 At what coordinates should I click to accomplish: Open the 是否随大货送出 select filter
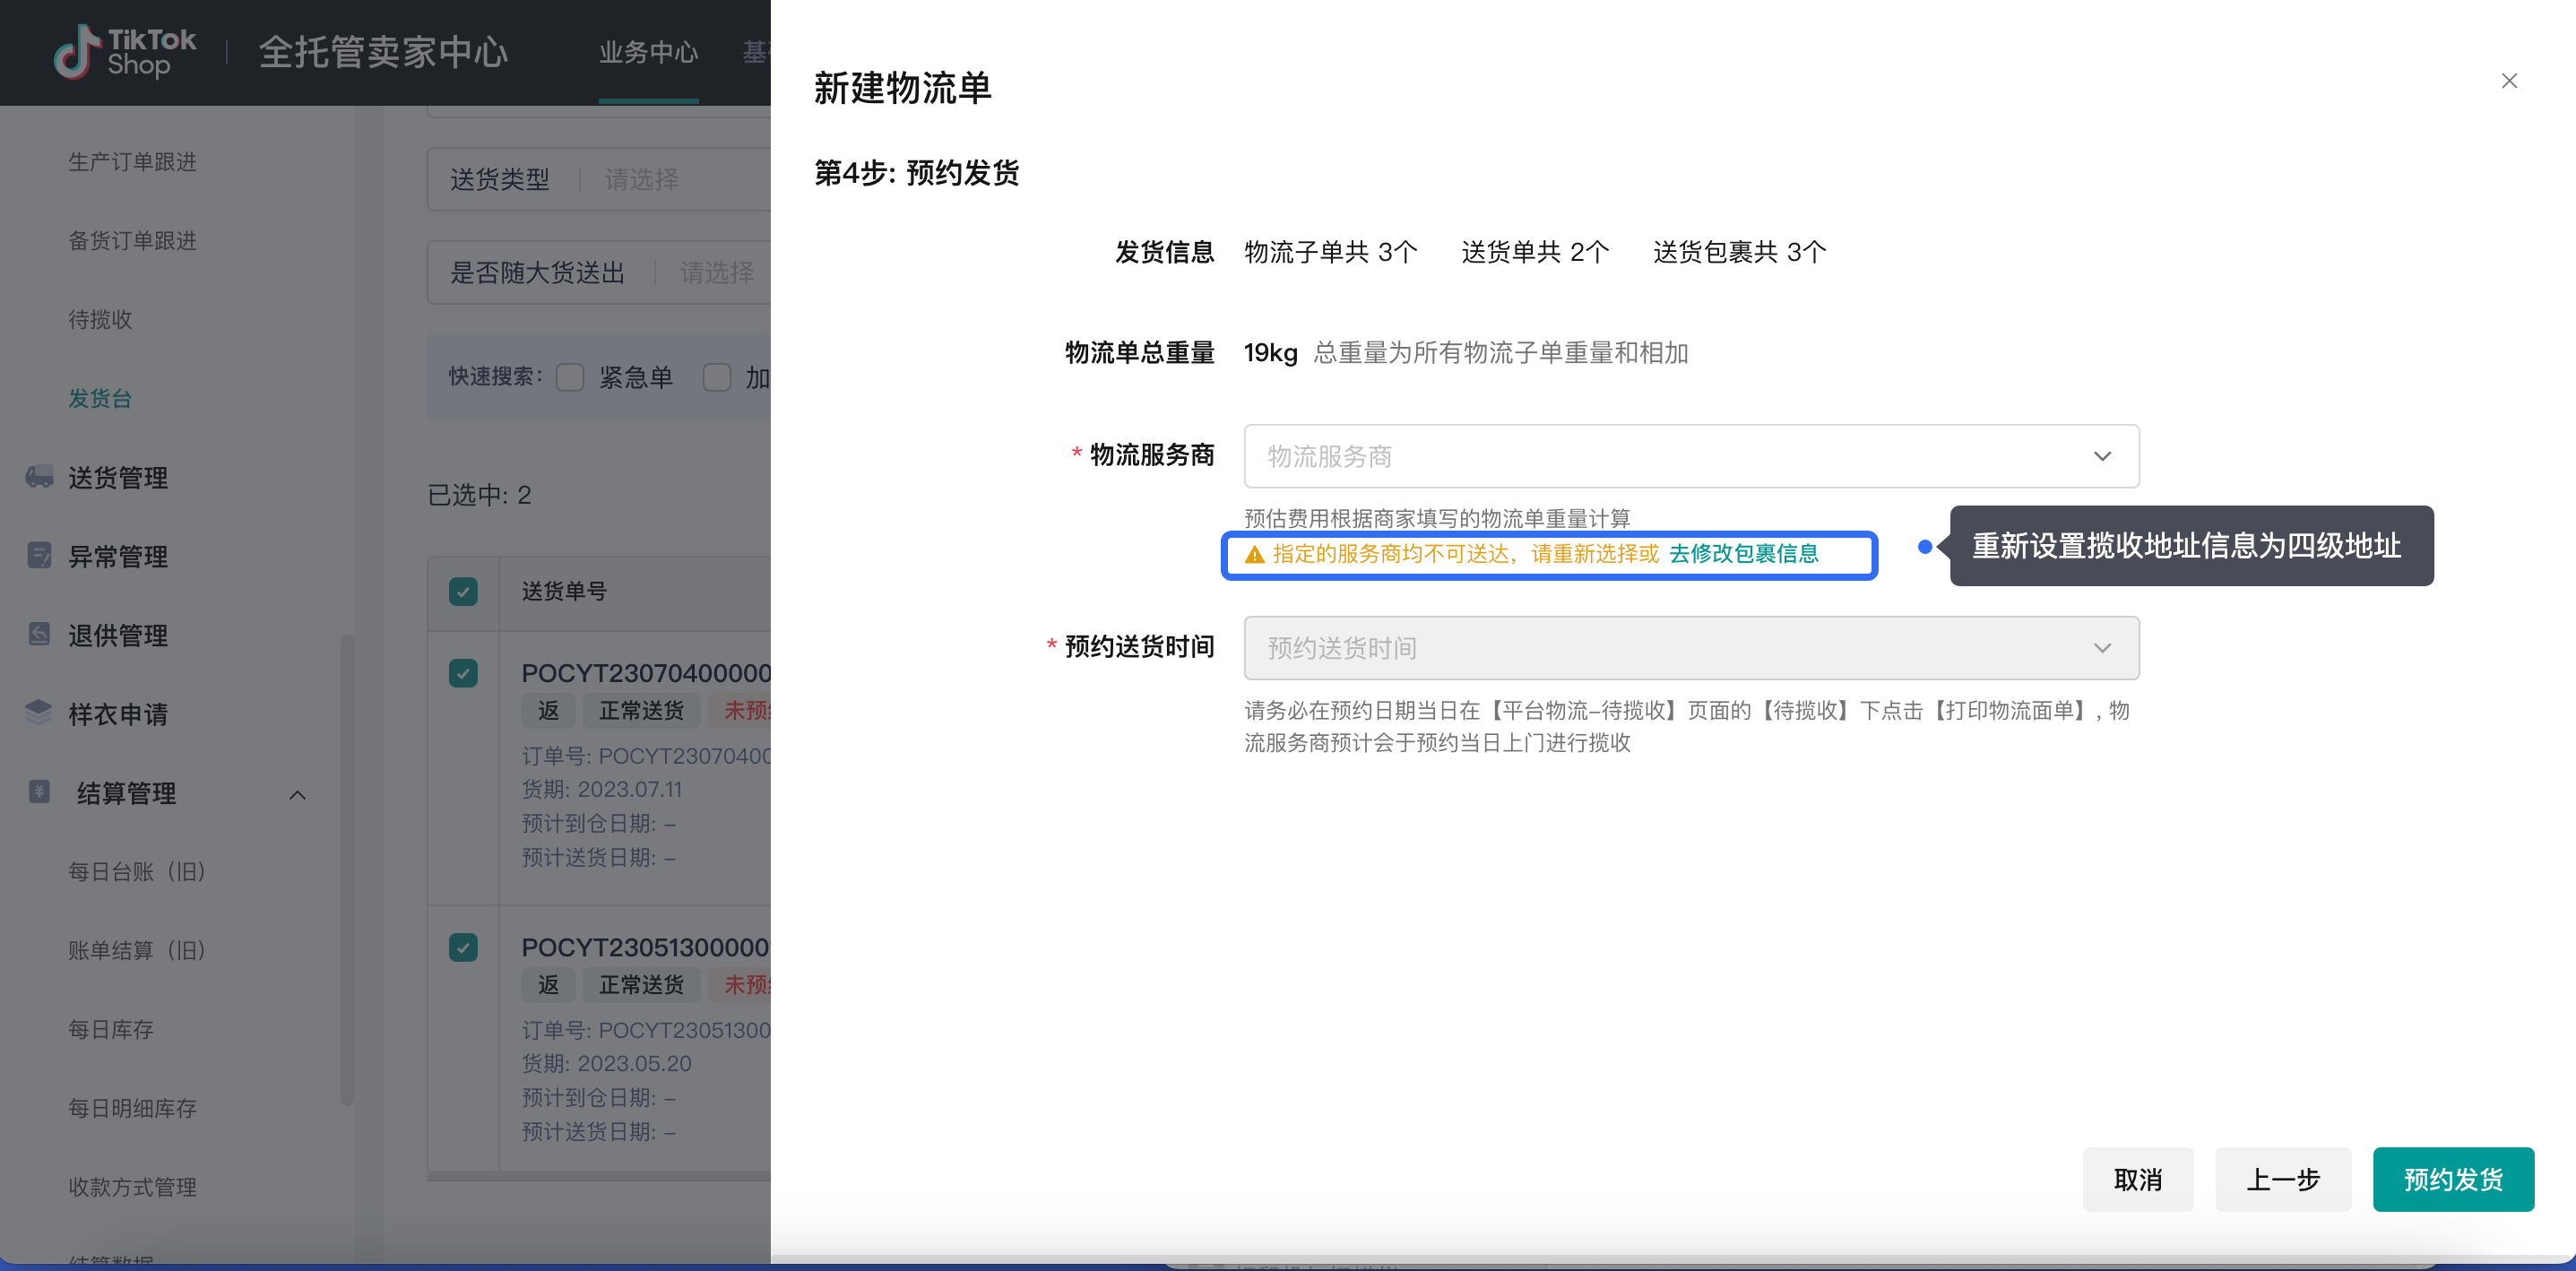(599, 272)
